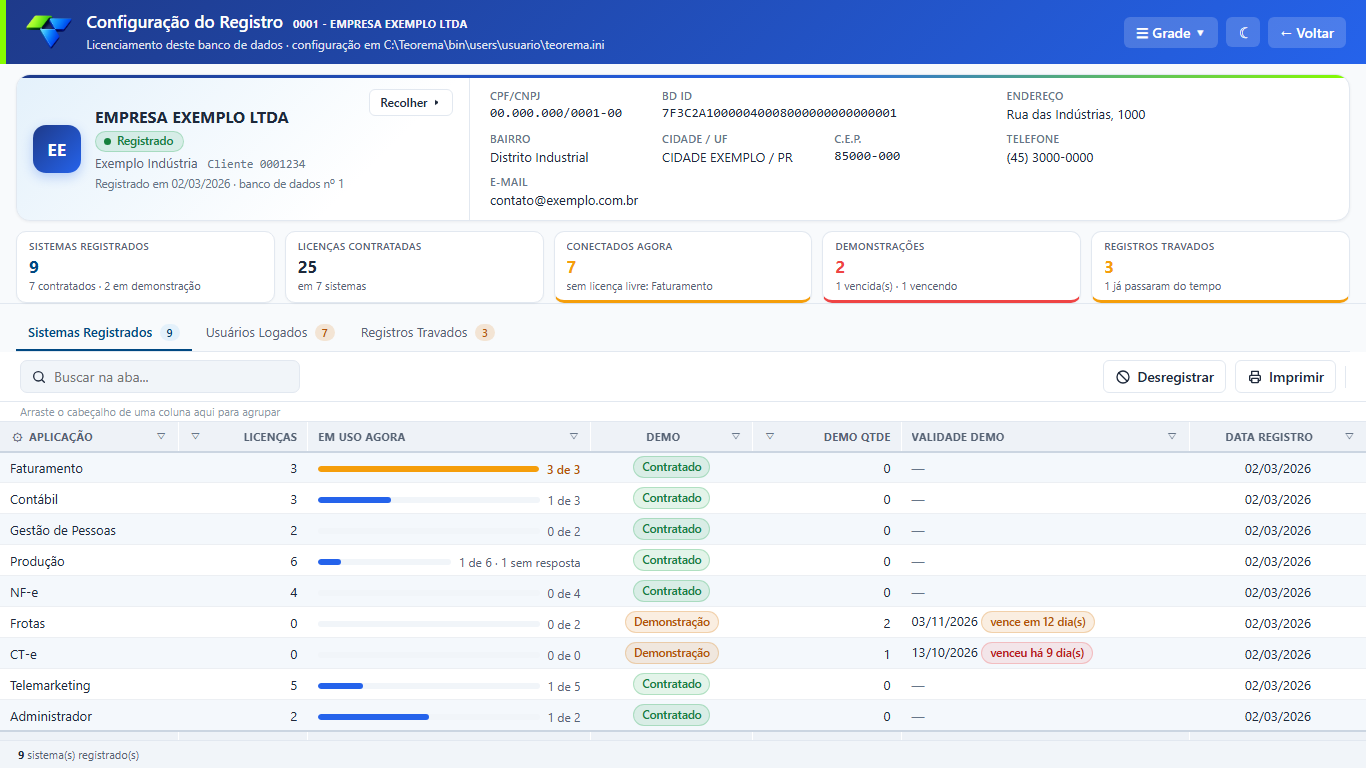Open filter dropdown of Em Uso Agora column
The image size is (1366, 768).
574,436
